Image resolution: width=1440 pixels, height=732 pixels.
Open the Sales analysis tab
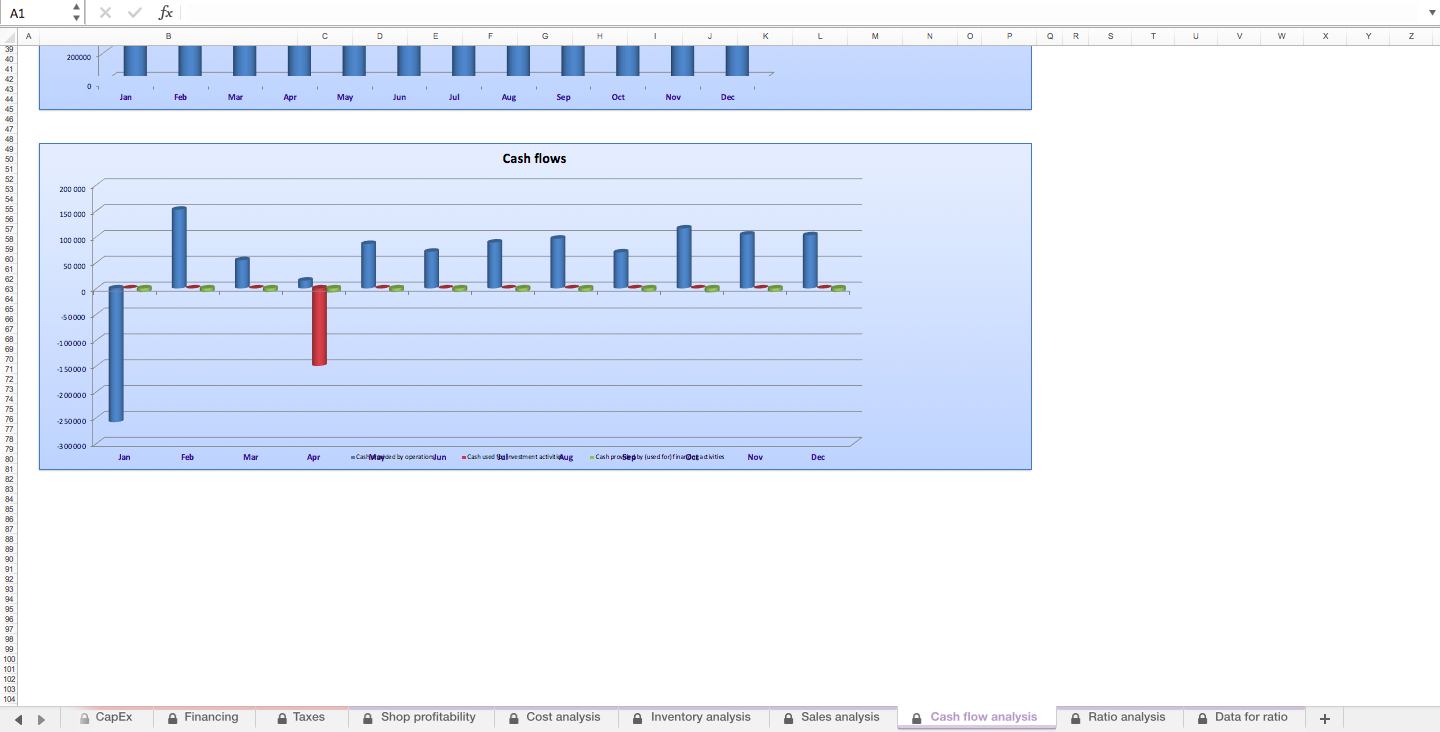pos(842,717)
